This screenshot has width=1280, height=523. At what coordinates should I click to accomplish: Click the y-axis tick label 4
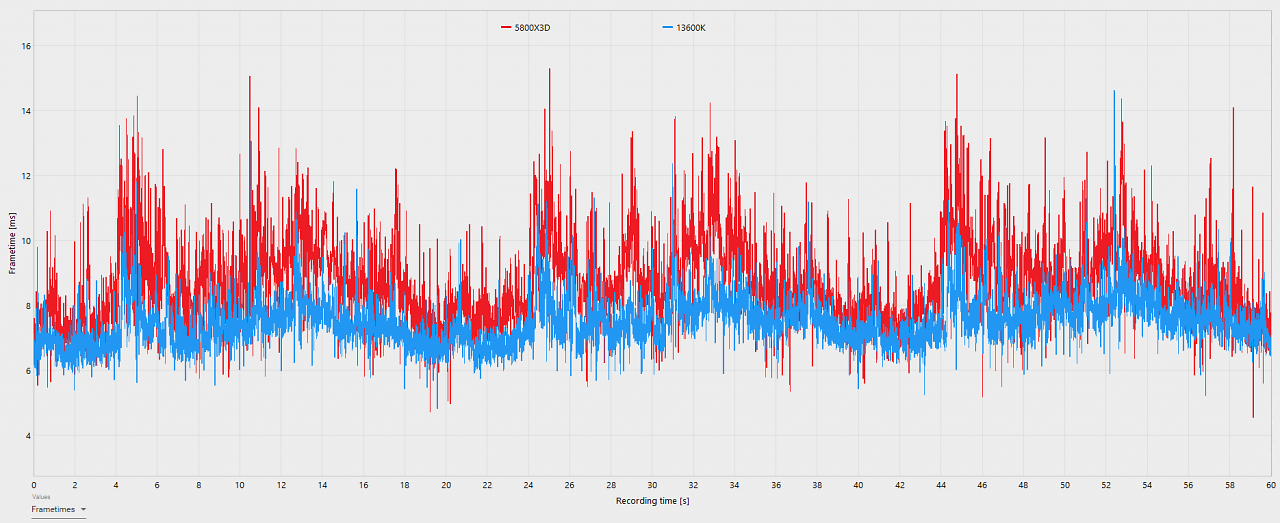pos(28,436)
